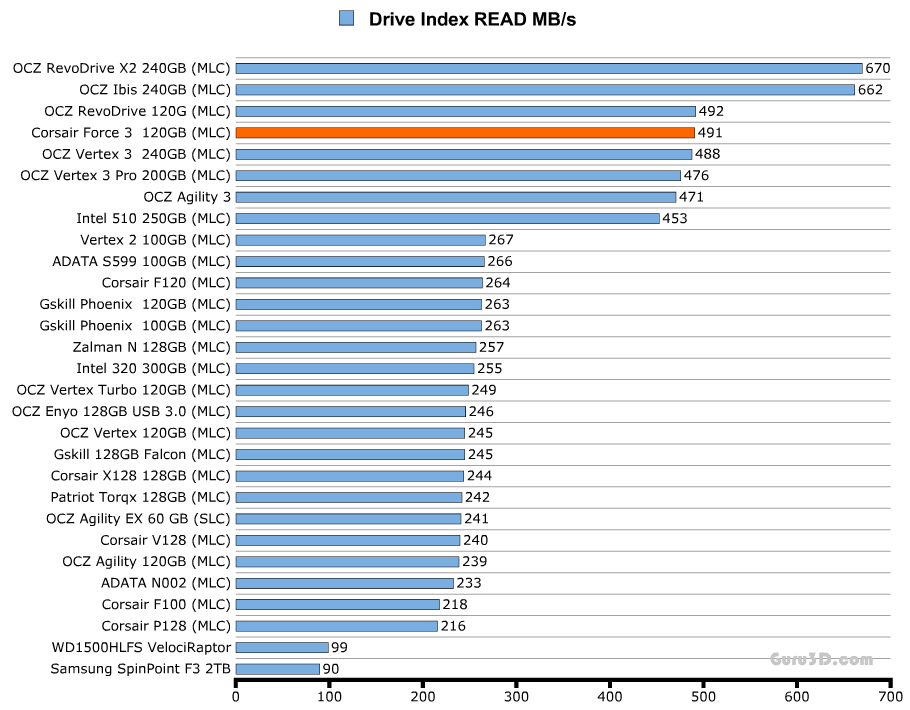
Task: Click the Vertex 2 100GB label
Action: [x=155, y=240]
